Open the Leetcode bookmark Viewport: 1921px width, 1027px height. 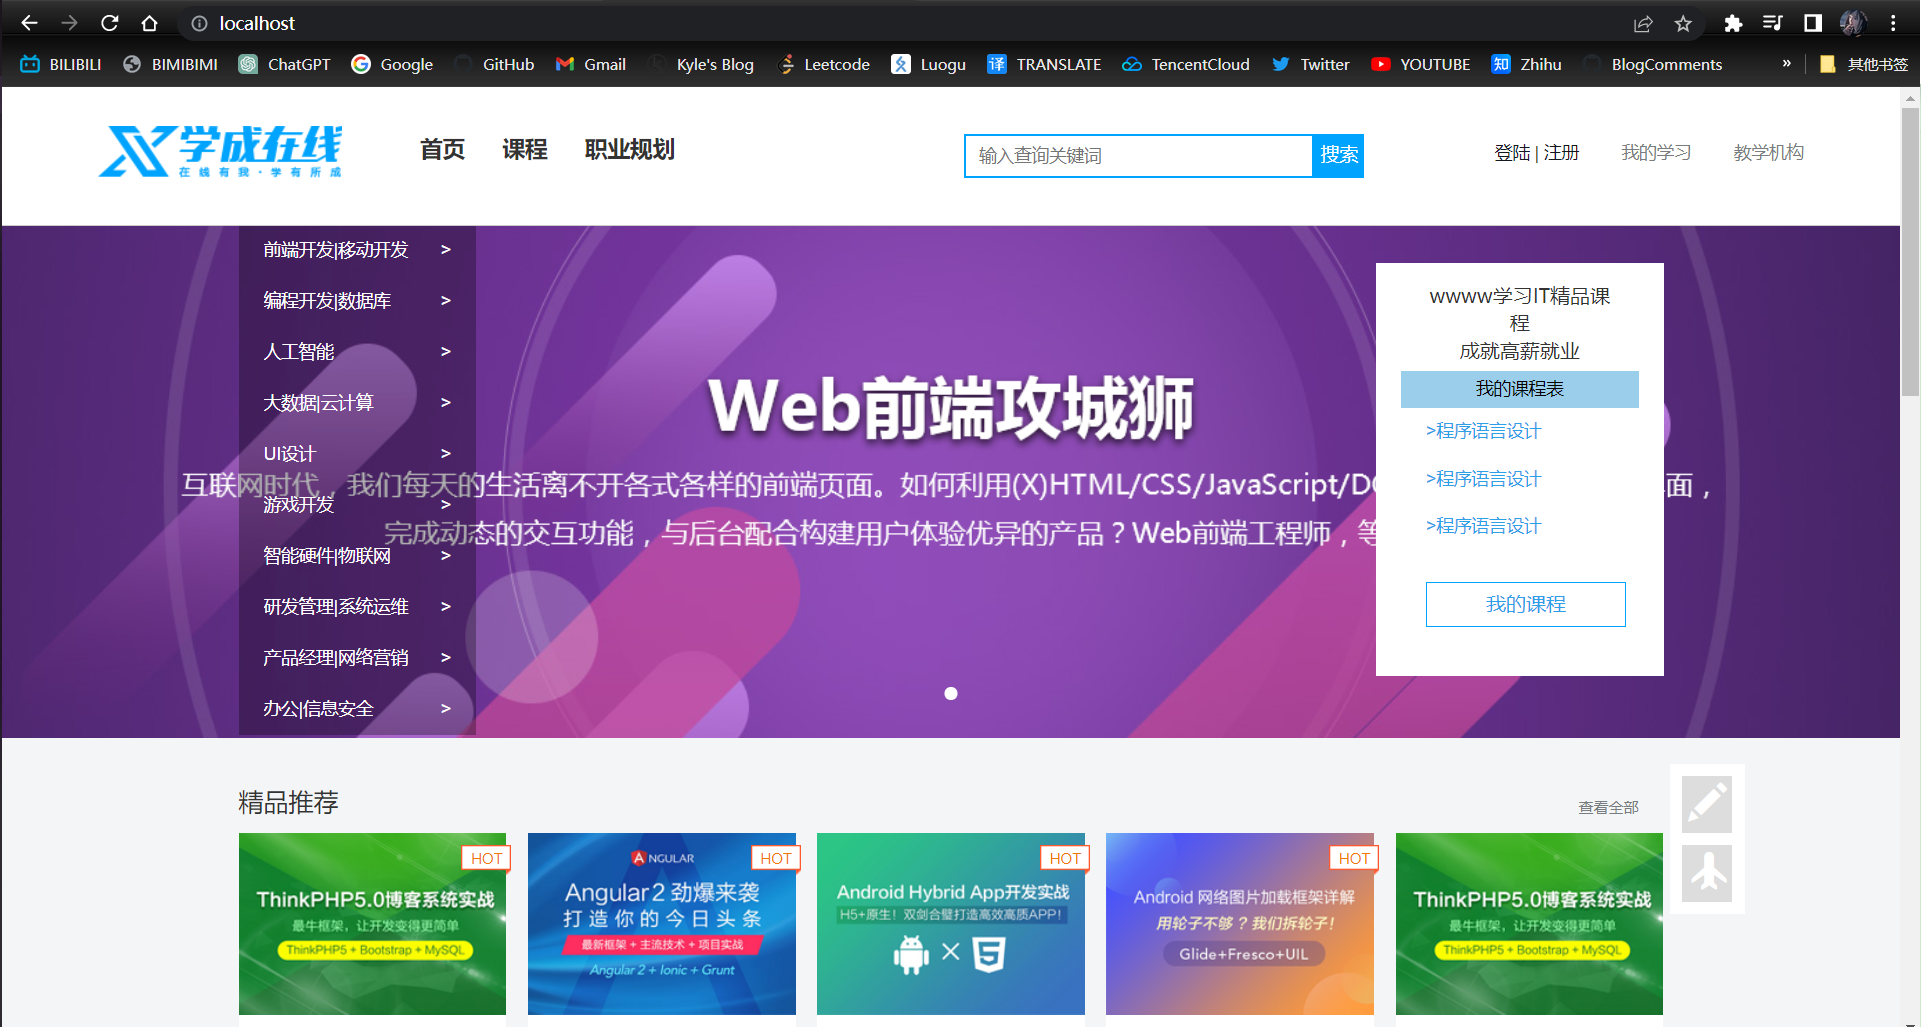click(x=822, y=64)
